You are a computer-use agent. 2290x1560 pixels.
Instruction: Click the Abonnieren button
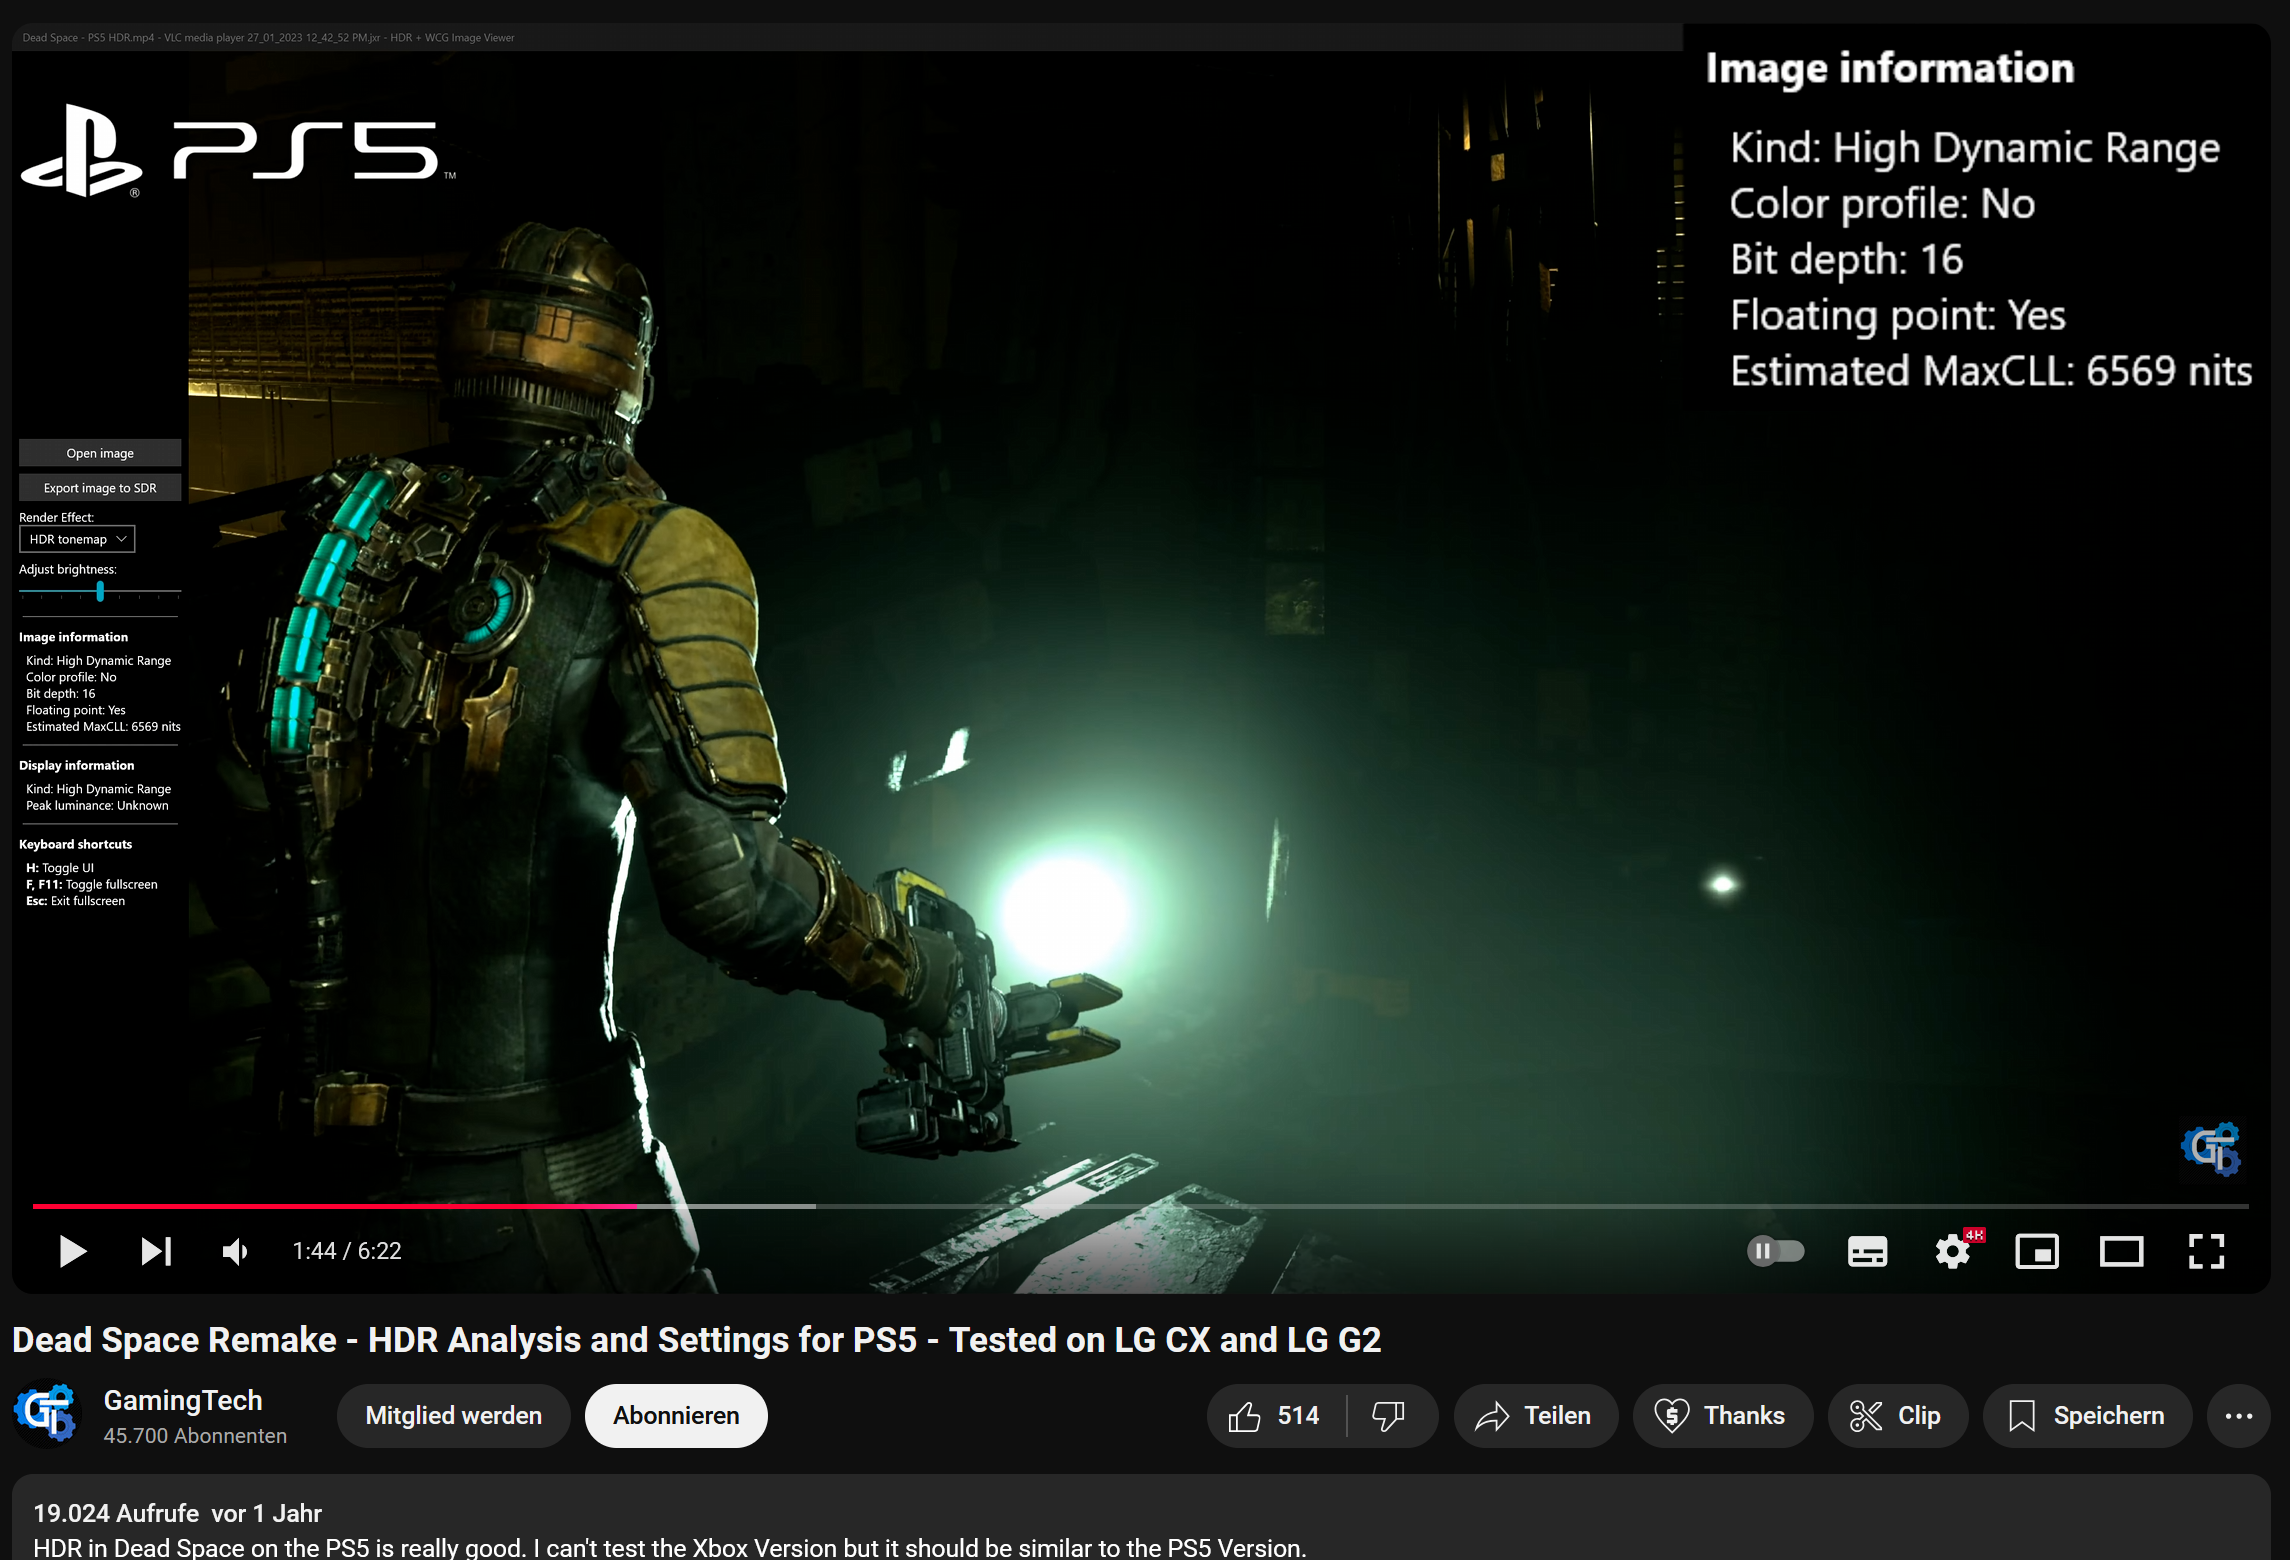click(x=675, y=1415)
